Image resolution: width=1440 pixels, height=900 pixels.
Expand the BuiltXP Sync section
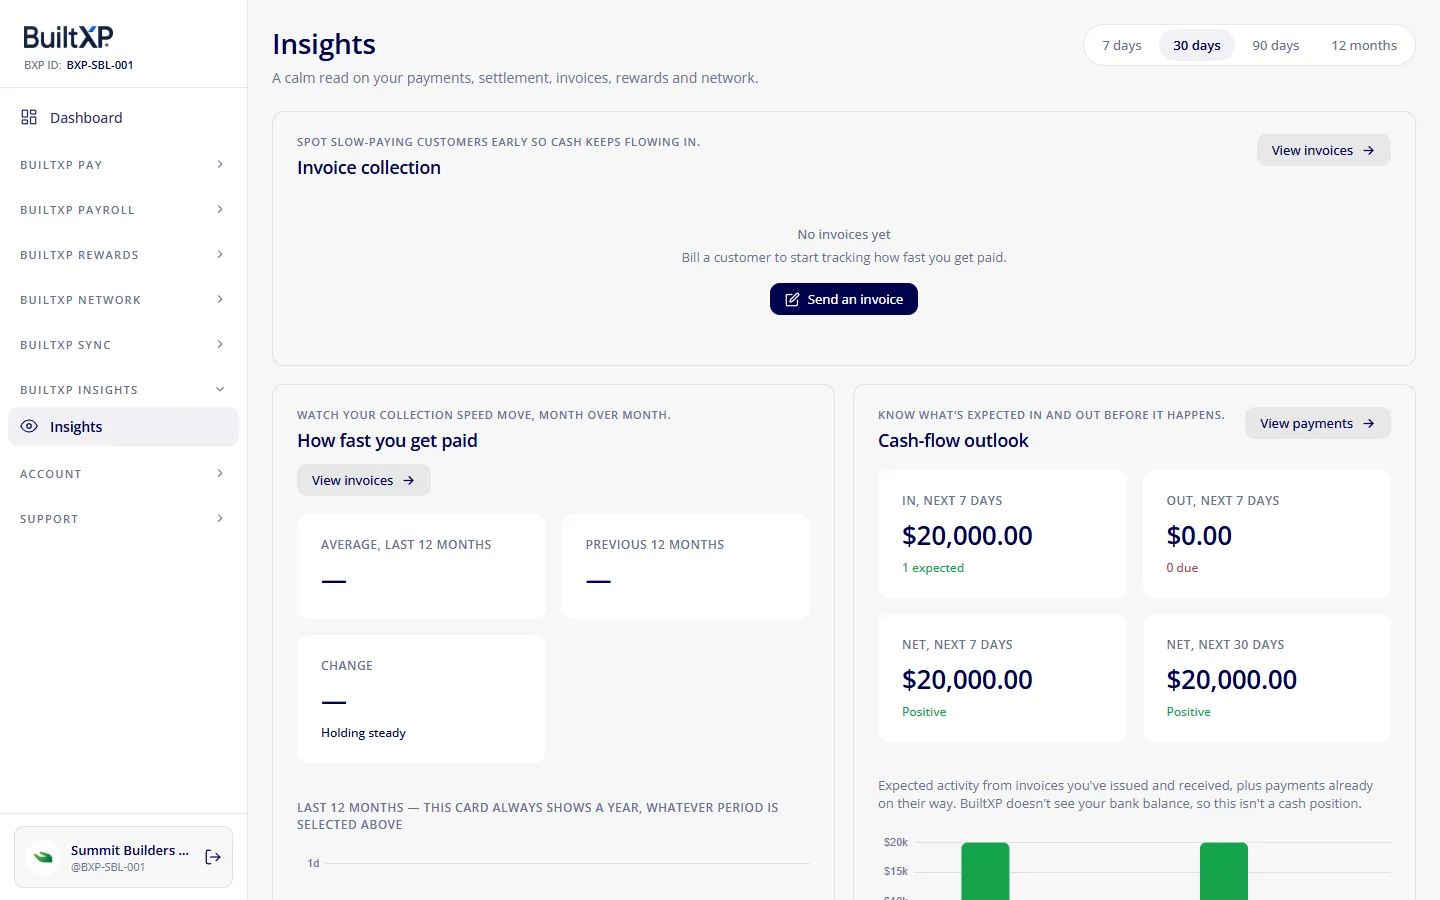(123, 345)
